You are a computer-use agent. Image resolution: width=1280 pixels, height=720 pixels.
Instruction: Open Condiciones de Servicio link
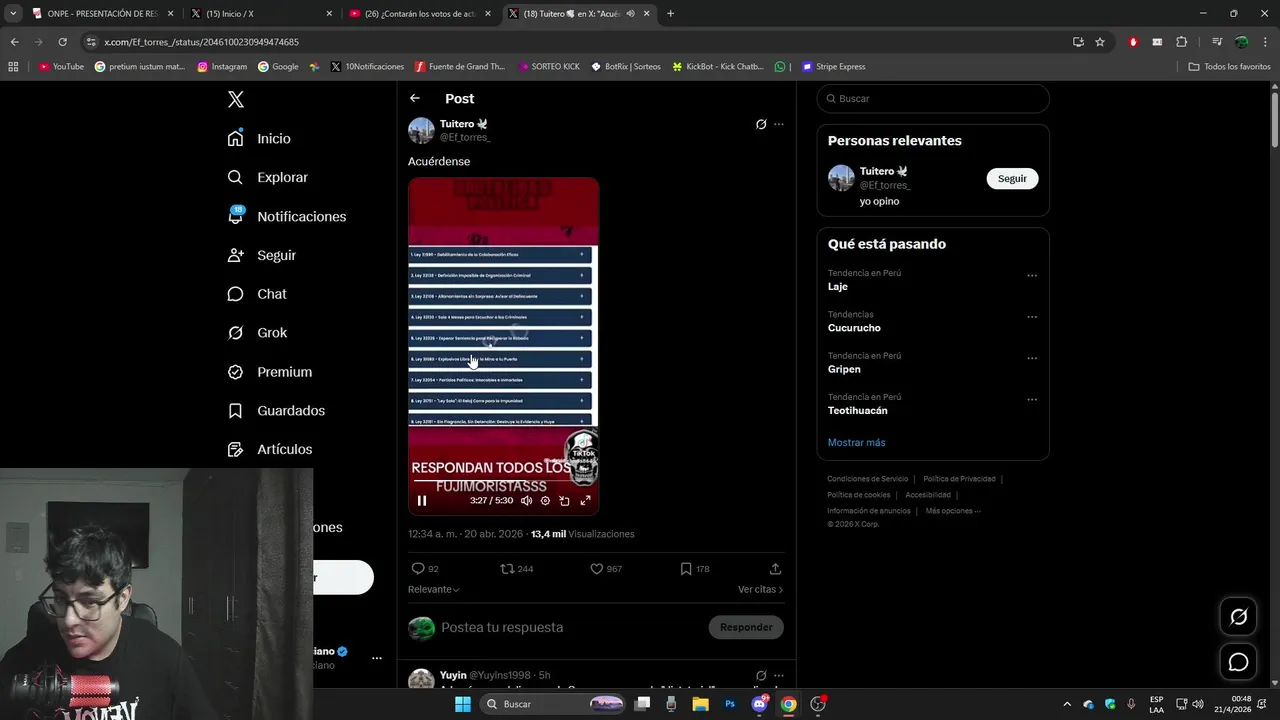868,479
